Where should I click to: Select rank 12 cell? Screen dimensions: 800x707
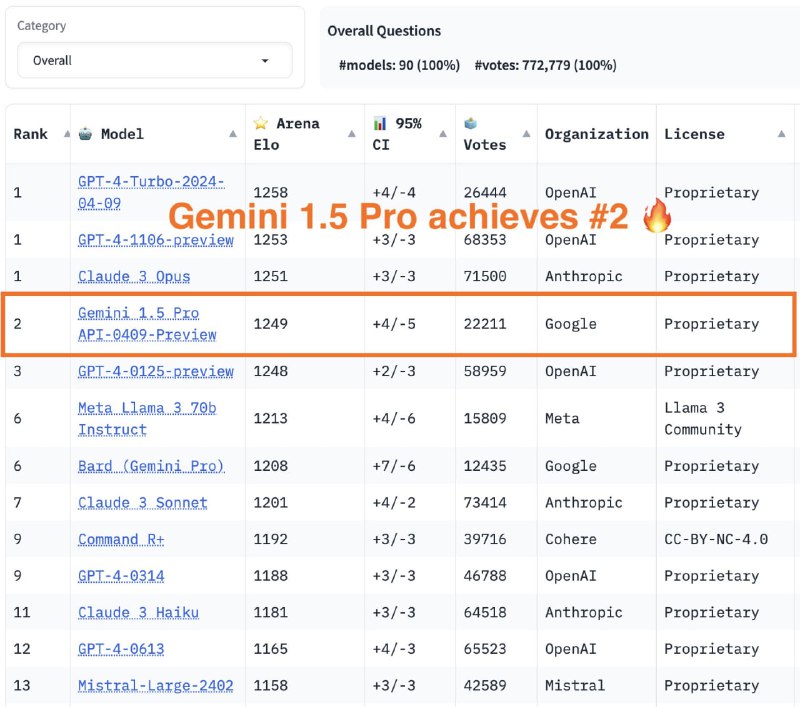click(22, 649)
